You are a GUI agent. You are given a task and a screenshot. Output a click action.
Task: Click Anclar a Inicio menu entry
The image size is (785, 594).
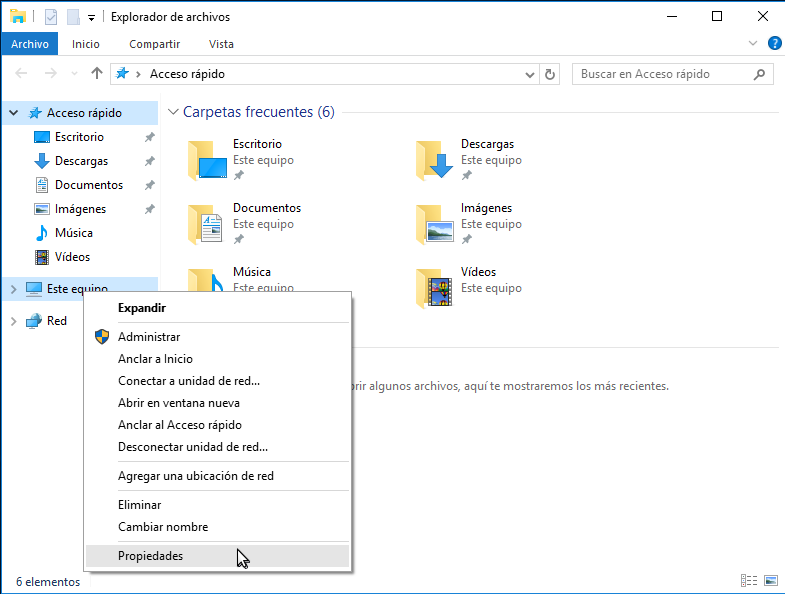click(217, 359)
